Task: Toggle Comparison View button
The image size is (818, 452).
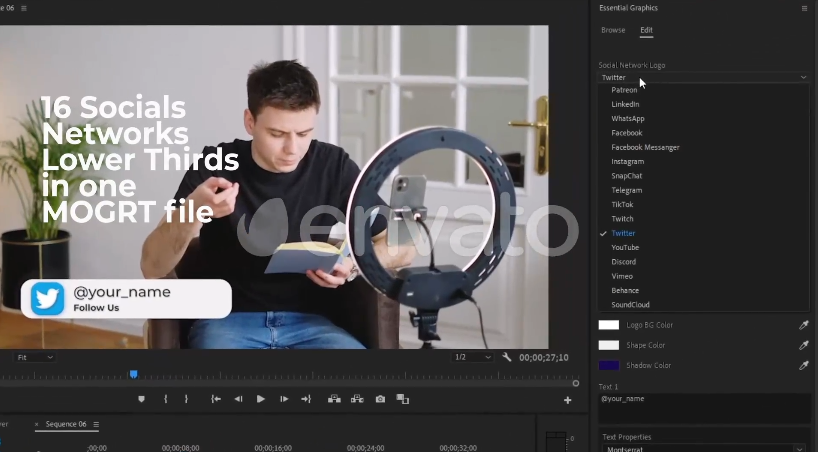Action: [403, 399]
